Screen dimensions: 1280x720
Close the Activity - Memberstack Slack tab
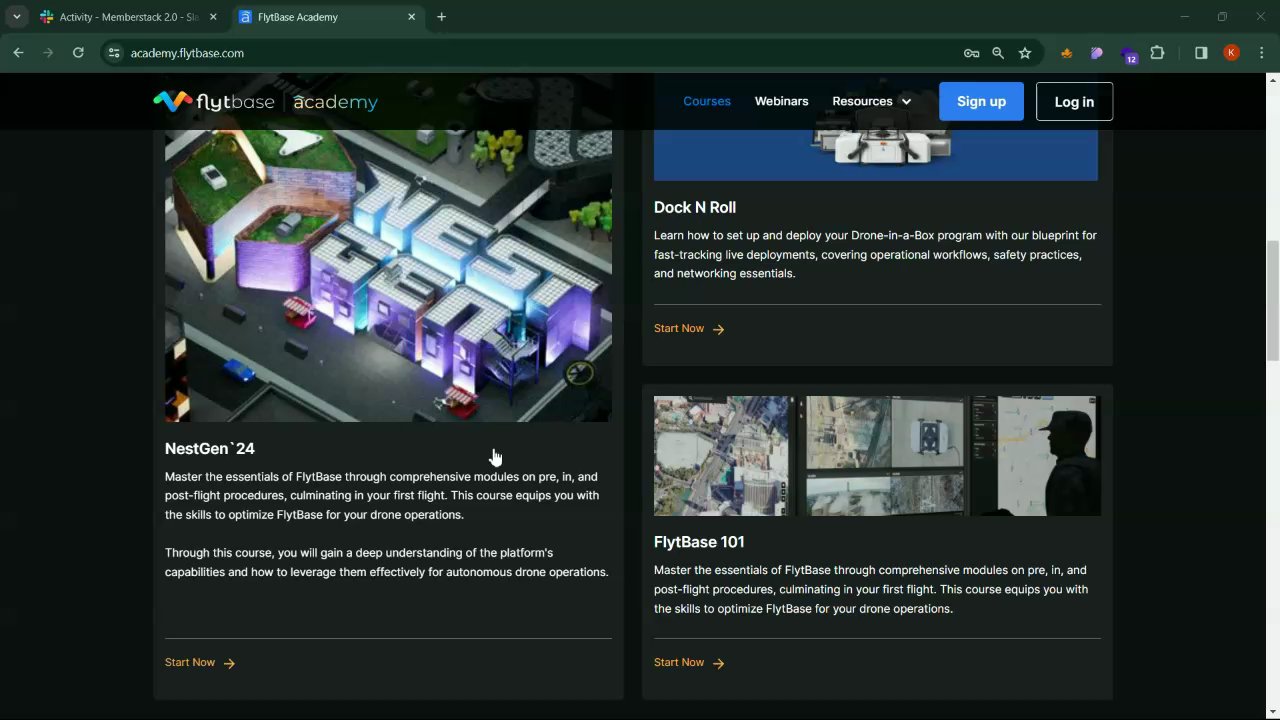point(213,17)
